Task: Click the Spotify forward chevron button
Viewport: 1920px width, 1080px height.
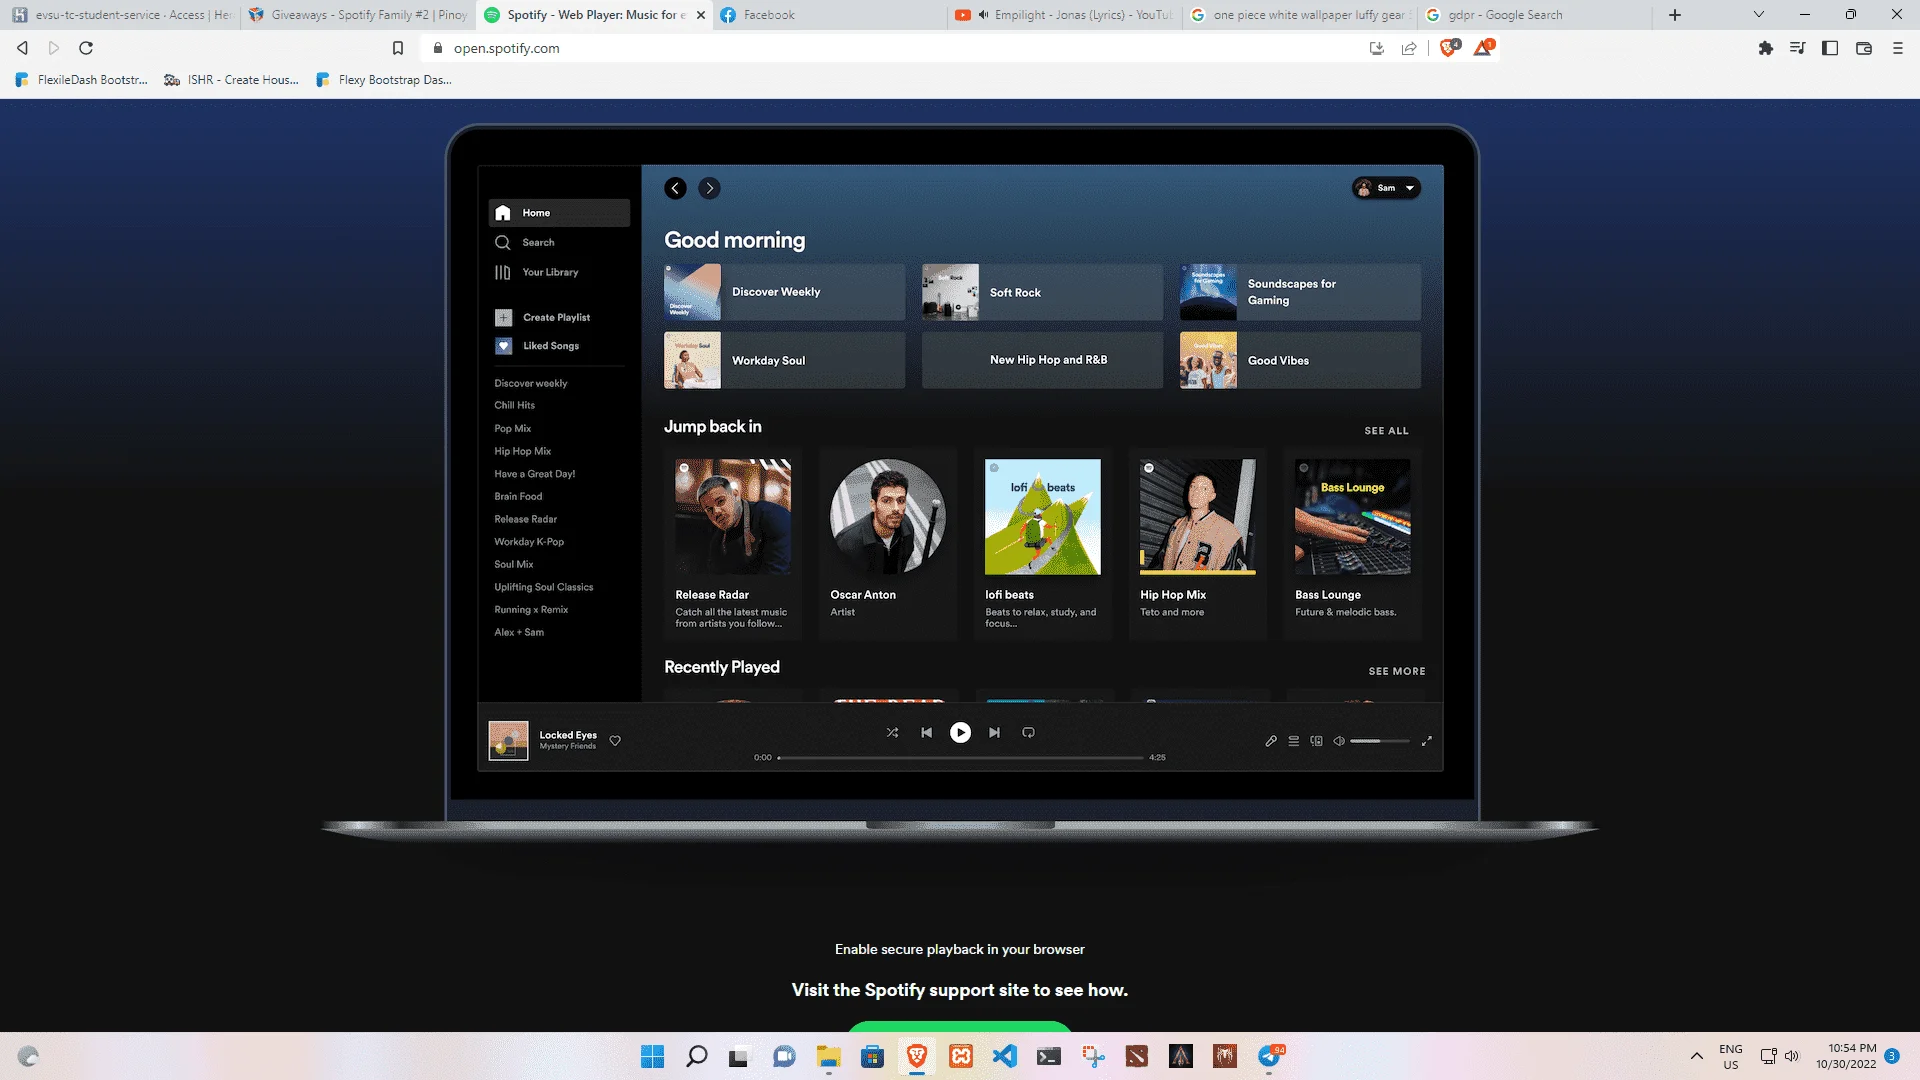Action: [709, 188]
